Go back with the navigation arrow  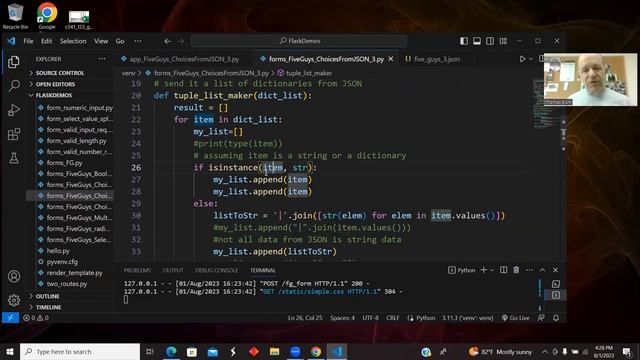tap(167, 41)
